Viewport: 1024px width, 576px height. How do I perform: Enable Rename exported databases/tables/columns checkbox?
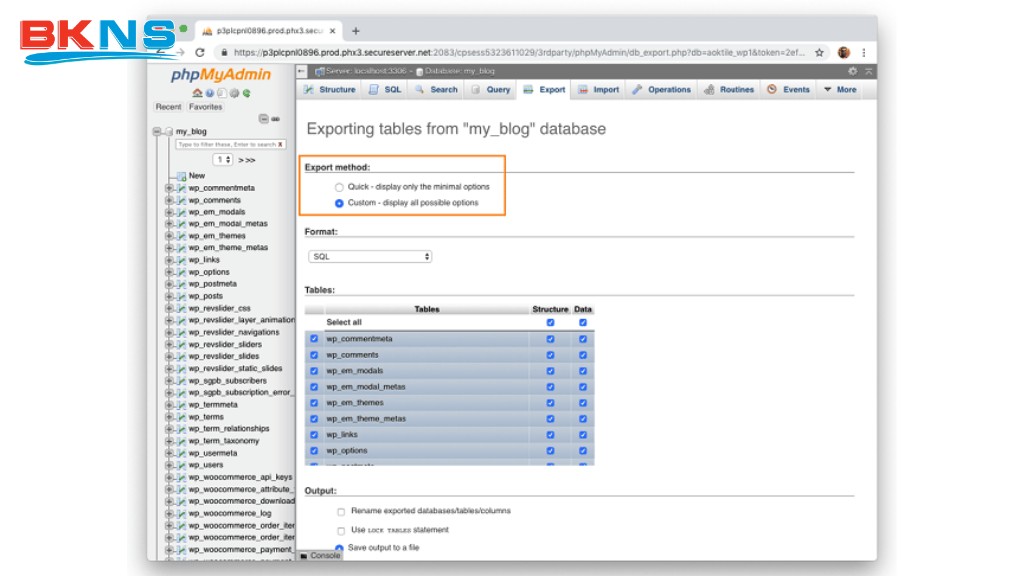[x=341, y=511]
